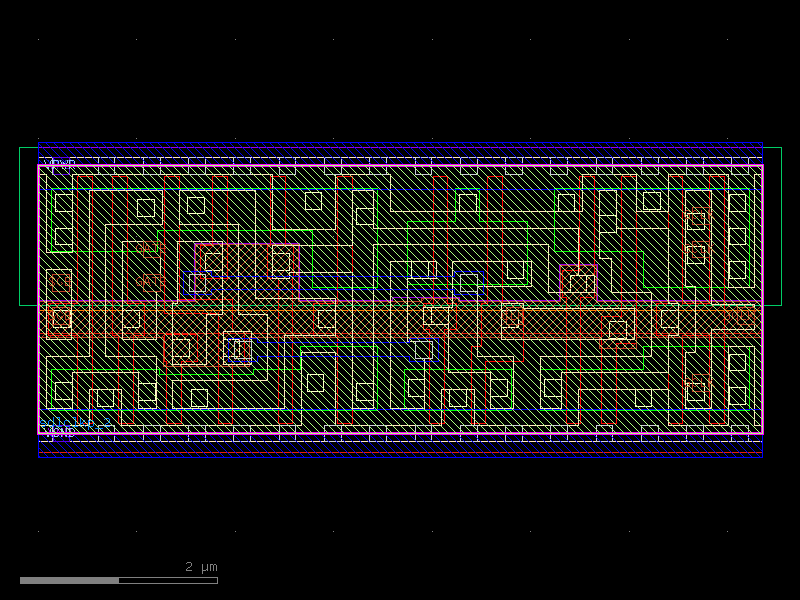Select the VGND label near the bottom rail

pos(58,434)
